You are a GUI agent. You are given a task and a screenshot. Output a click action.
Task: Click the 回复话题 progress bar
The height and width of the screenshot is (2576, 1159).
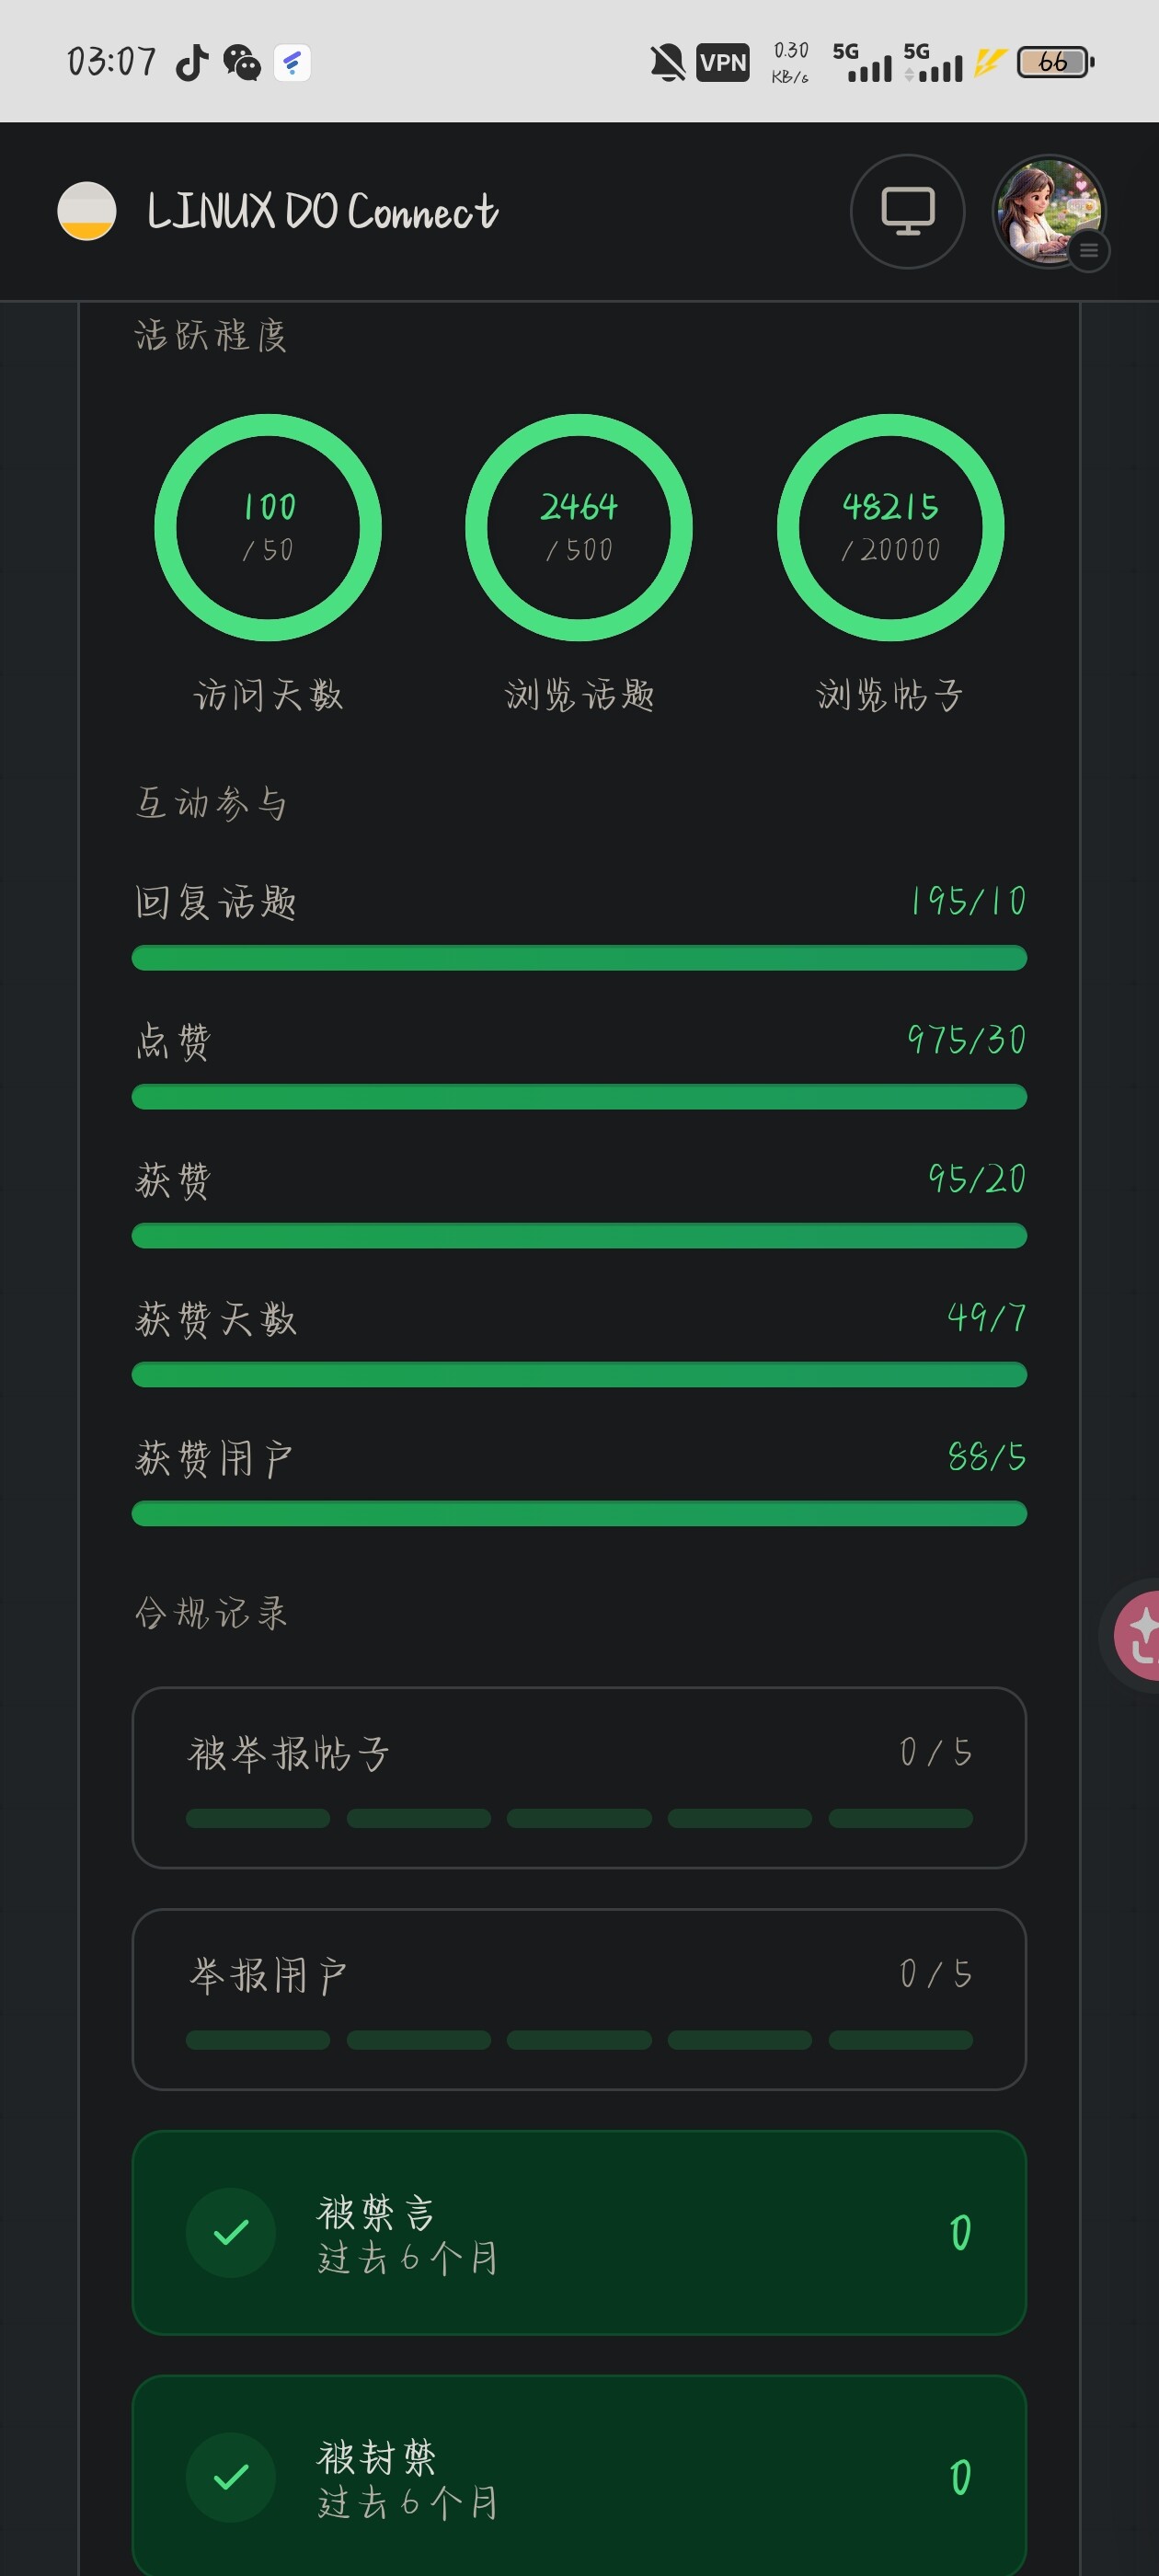(579, 958)
